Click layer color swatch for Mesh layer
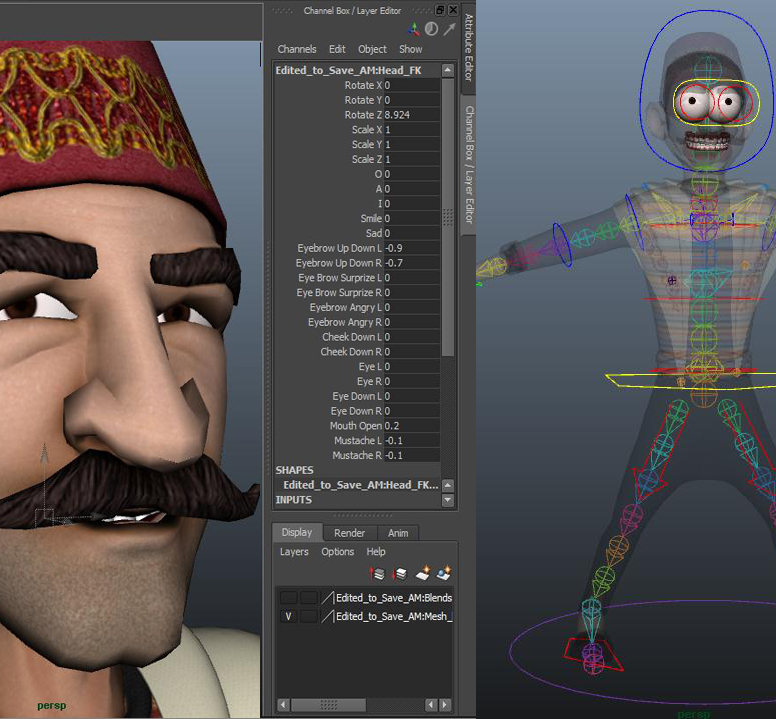The height and width of the screenshot is (719, 776). (x=327, y=617)
